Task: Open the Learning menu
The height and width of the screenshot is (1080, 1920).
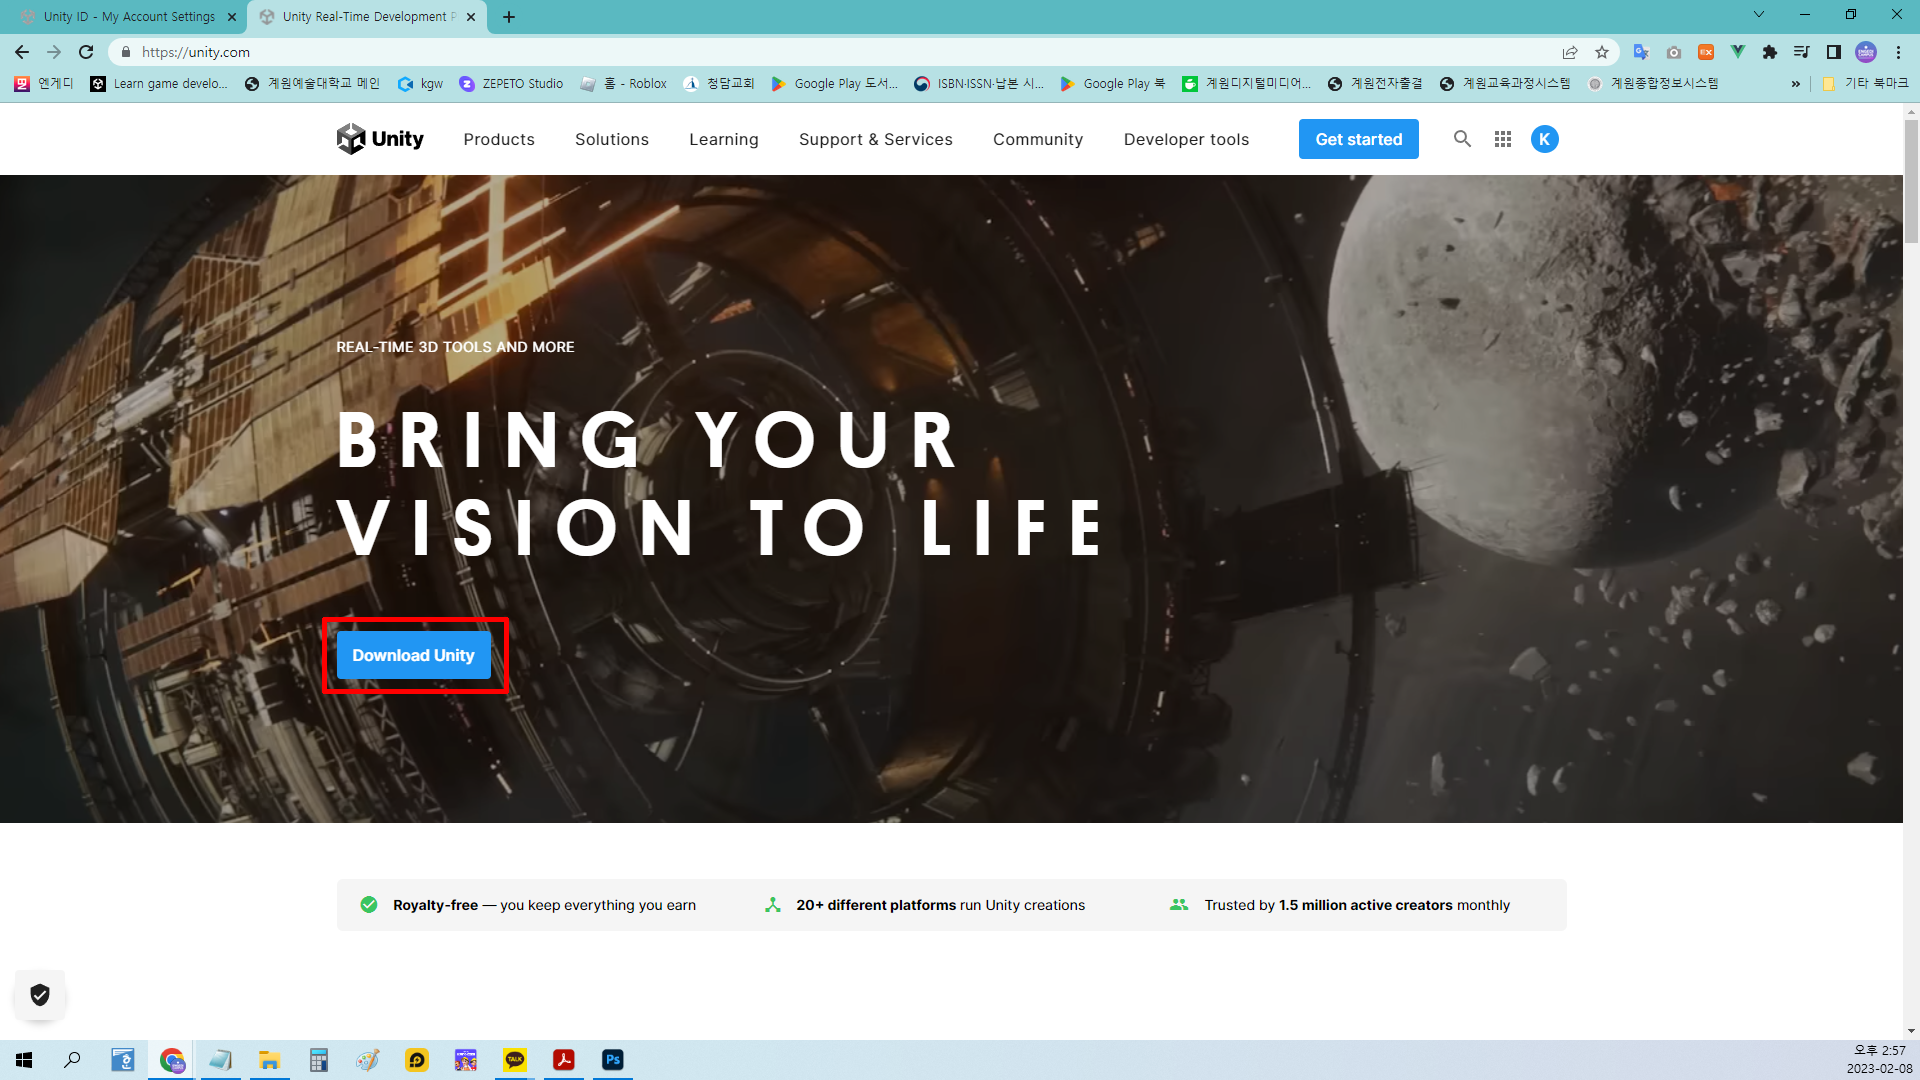Action: [724, 139]
